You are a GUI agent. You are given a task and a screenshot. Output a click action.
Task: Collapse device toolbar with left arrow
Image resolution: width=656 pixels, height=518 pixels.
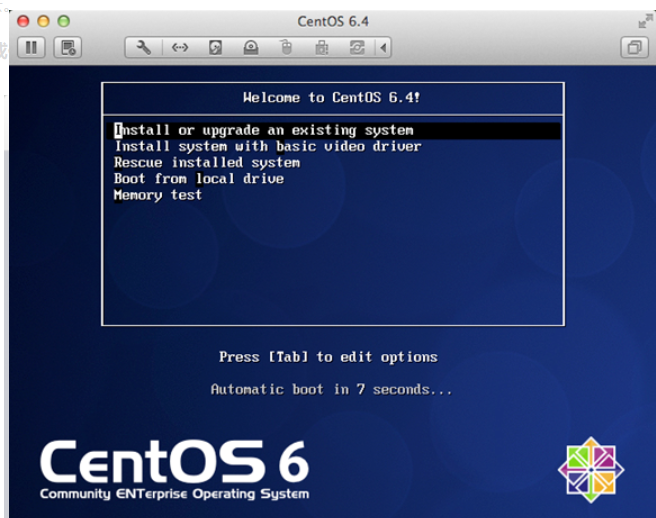coord(383,47)
